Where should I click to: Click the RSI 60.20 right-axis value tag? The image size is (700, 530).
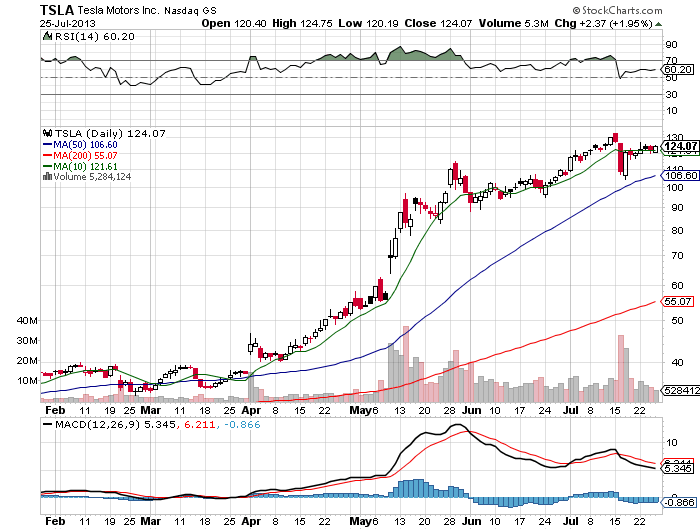[x=678, y=70]
